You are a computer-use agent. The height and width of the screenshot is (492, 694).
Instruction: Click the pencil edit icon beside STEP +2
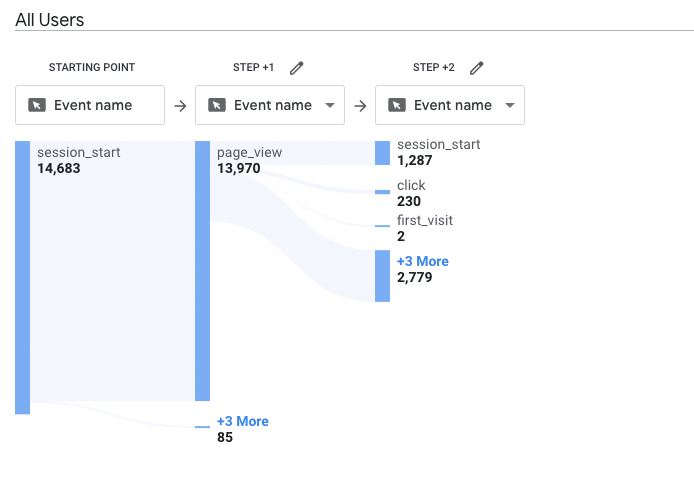click(476, 68)
